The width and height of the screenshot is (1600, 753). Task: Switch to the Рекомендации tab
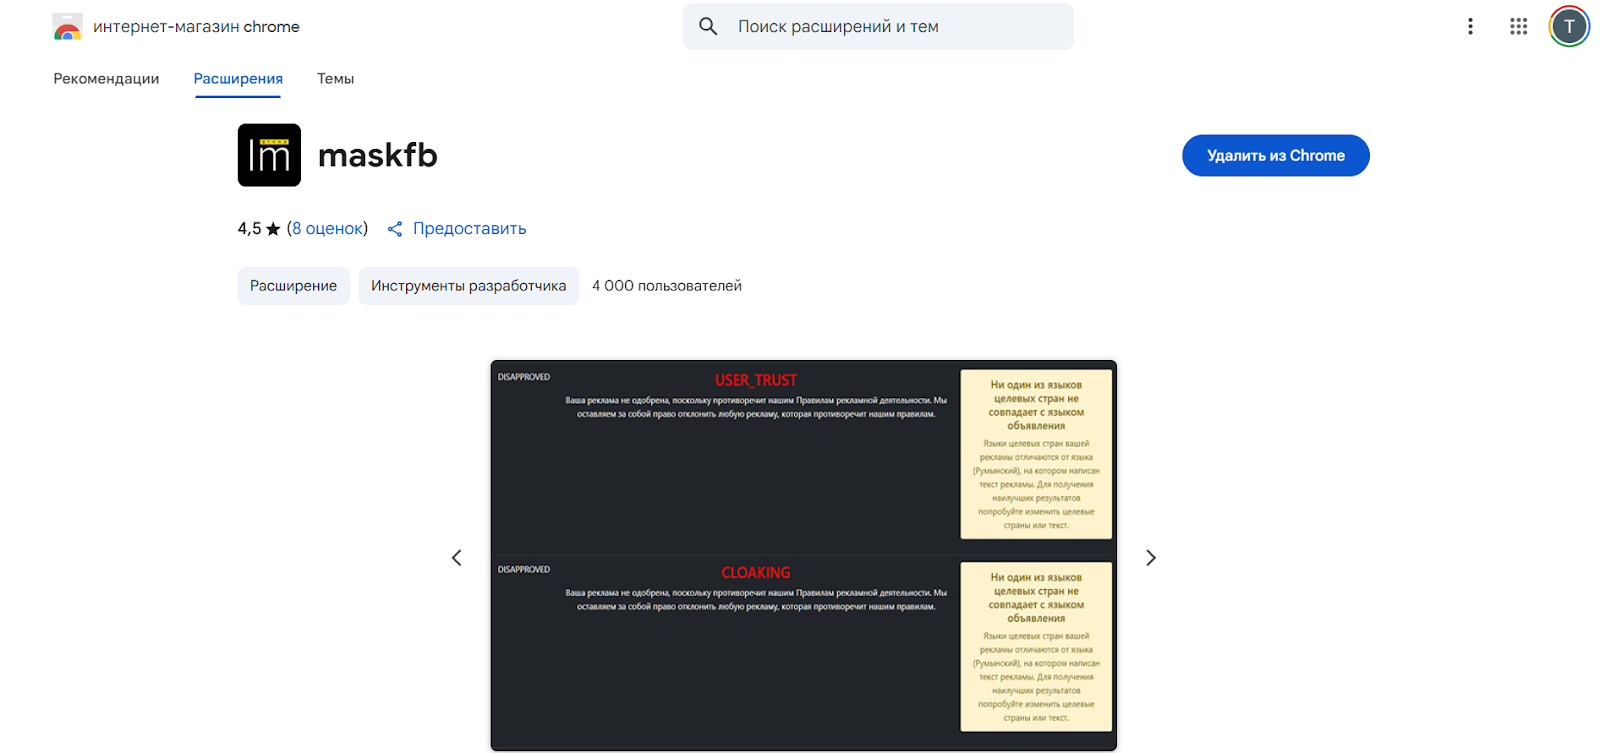(106, 79)
